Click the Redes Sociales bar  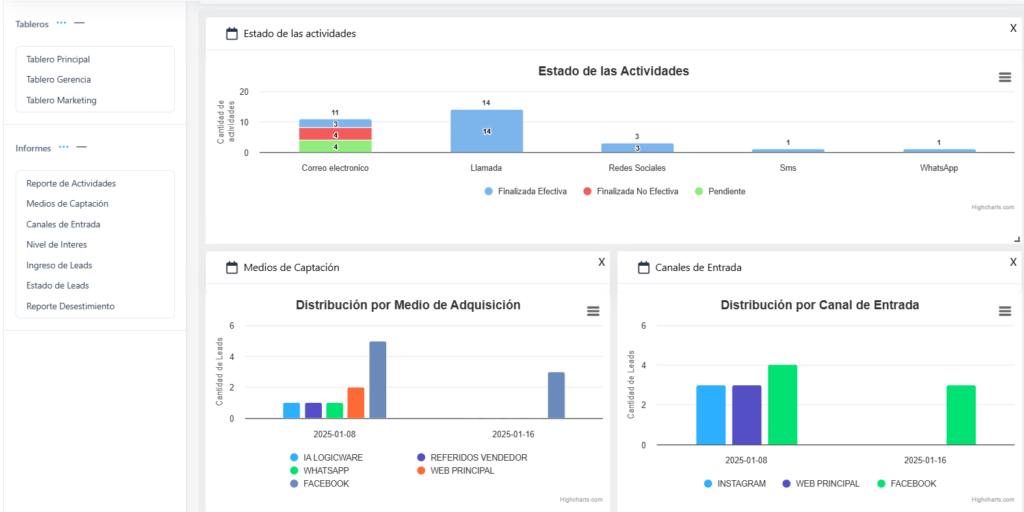click(637, 148)
